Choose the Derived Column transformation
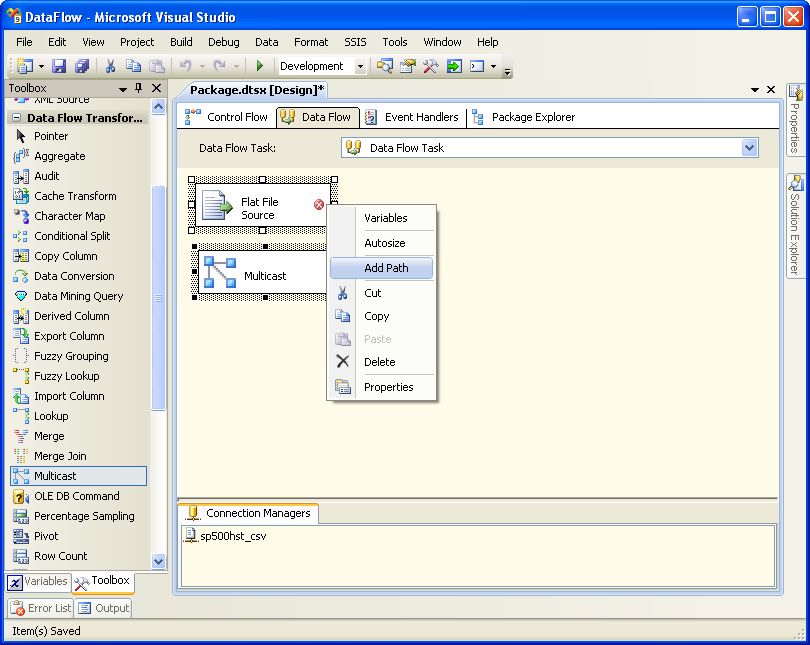The width and height of the screenshot is (810, 645). pyautogui.click(x=71, y=316)
